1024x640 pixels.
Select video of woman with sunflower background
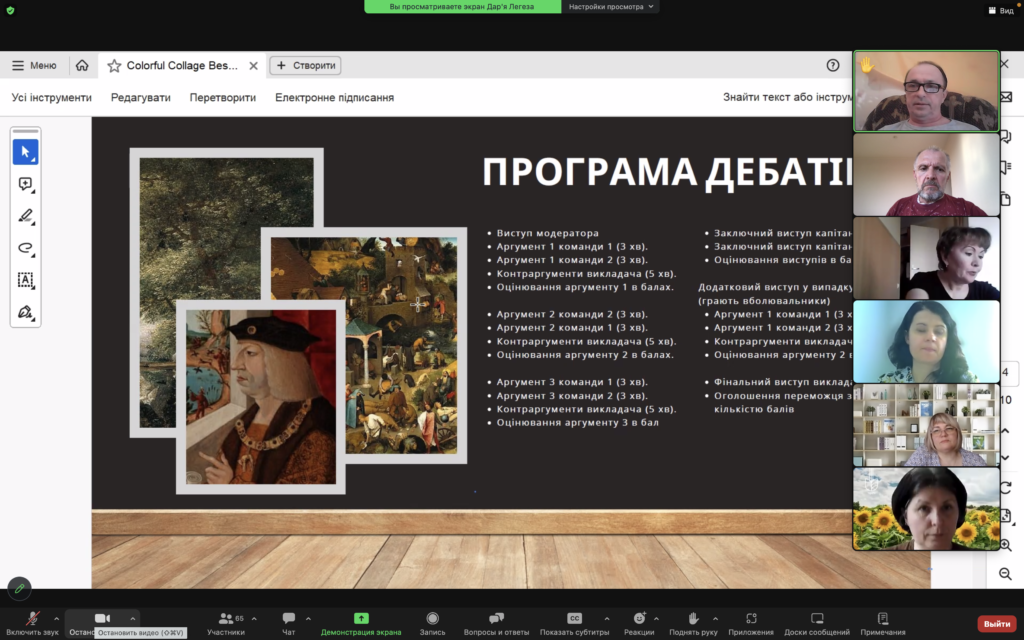pos(926,509)
